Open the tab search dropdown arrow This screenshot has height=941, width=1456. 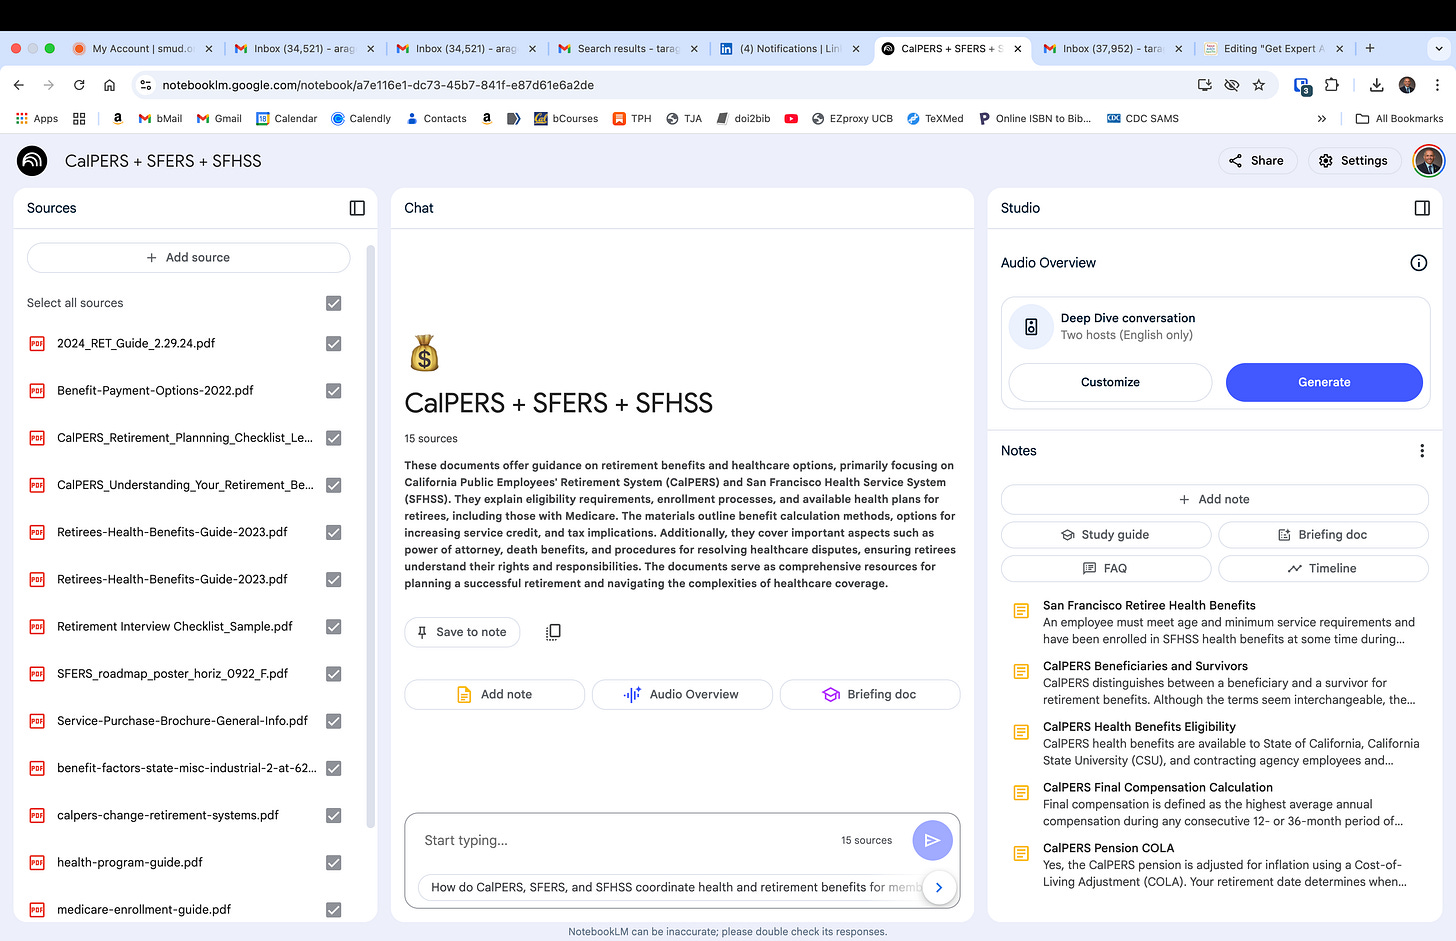(x=1439, y=48)
